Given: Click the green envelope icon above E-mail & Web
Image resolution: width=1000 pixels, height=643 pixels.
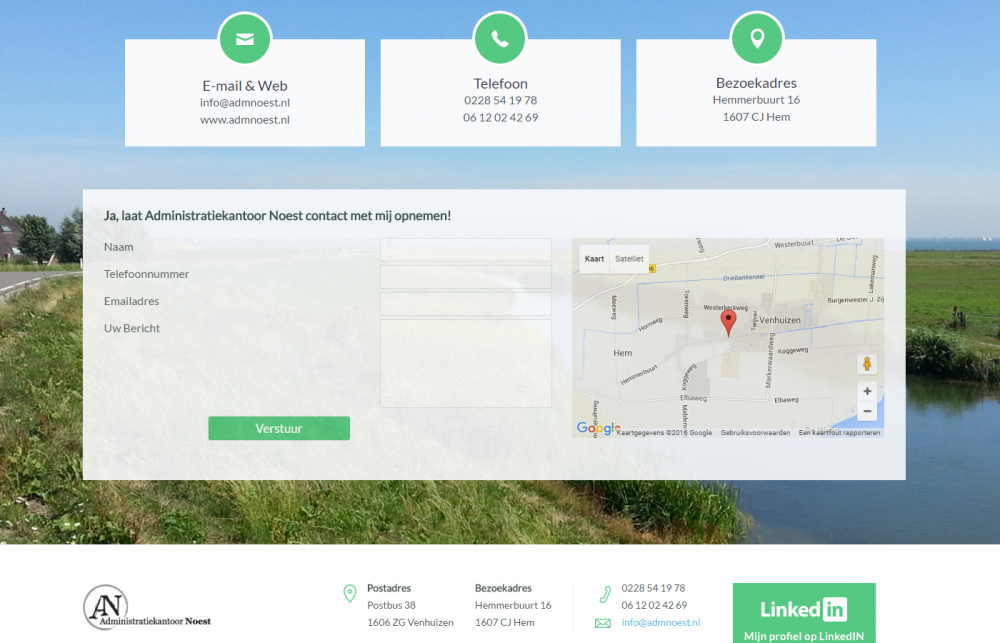Looking at the screenshot, I should [245, 39].
